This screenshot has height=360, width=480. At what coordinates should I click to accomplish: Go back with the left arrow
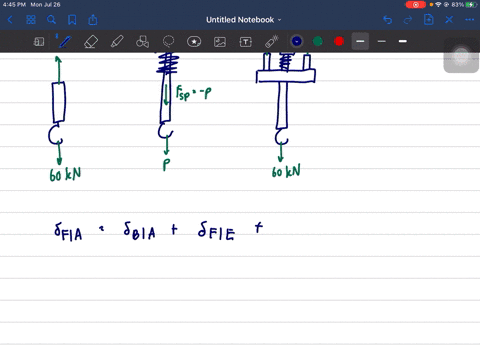[10, 20]
